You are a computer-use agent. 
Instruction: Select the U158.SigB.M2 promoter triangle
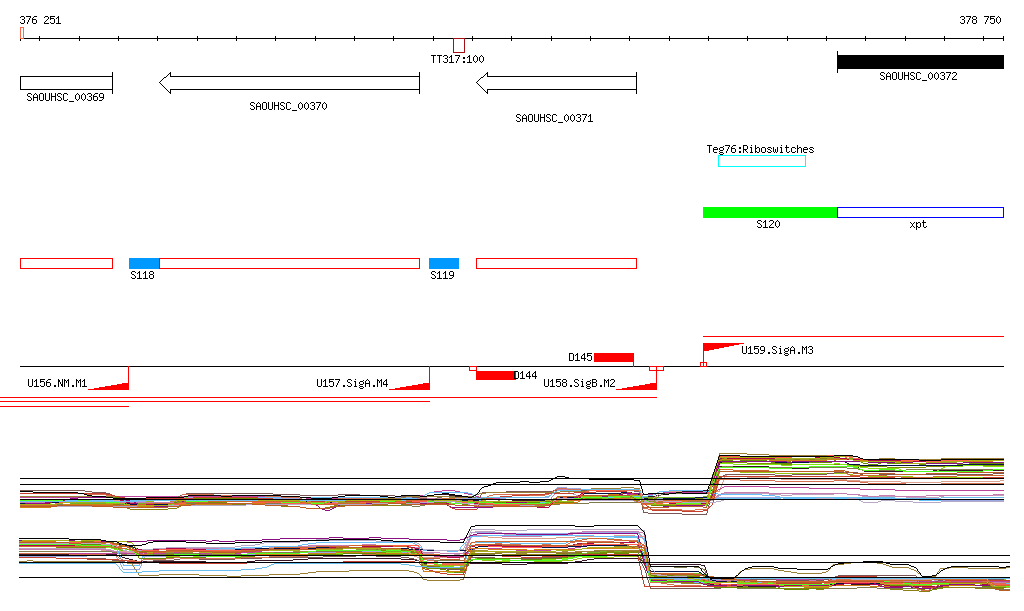(637, 386)
